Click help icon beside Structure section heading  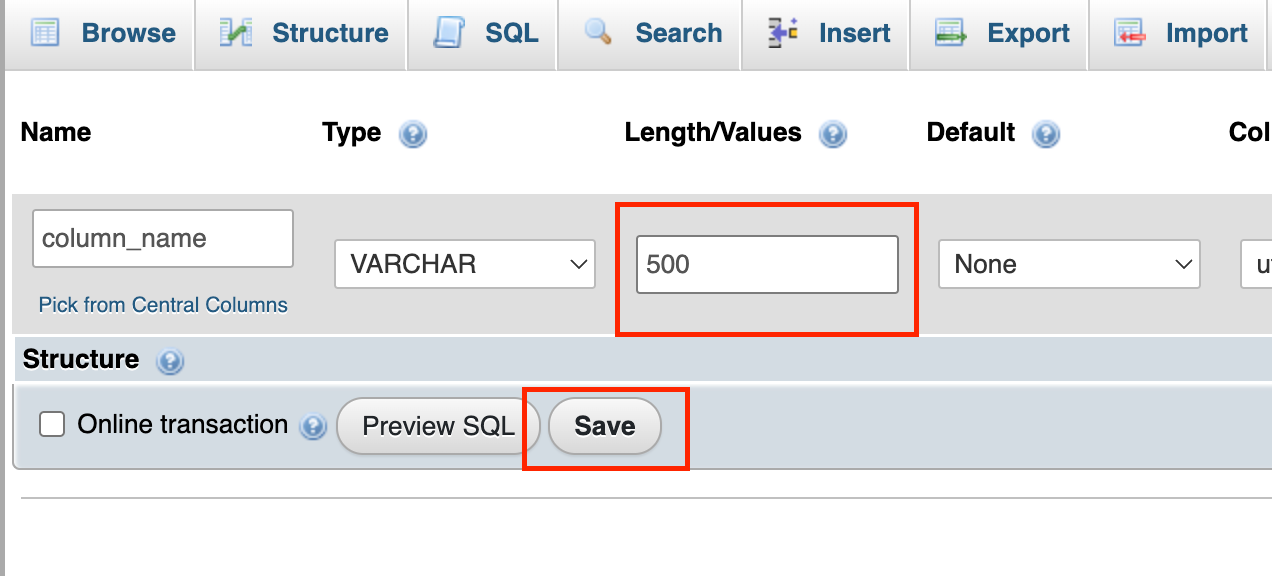tap(170, 363)
